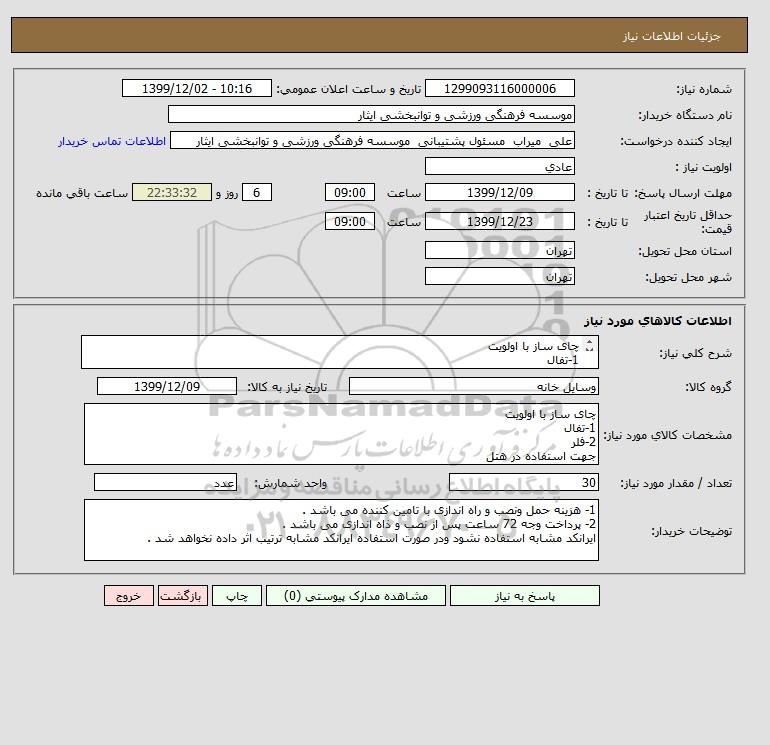Click the شهر محل تحویل field
The width and height of the screenshot is (770, 745).
click(x=499, y=276)
